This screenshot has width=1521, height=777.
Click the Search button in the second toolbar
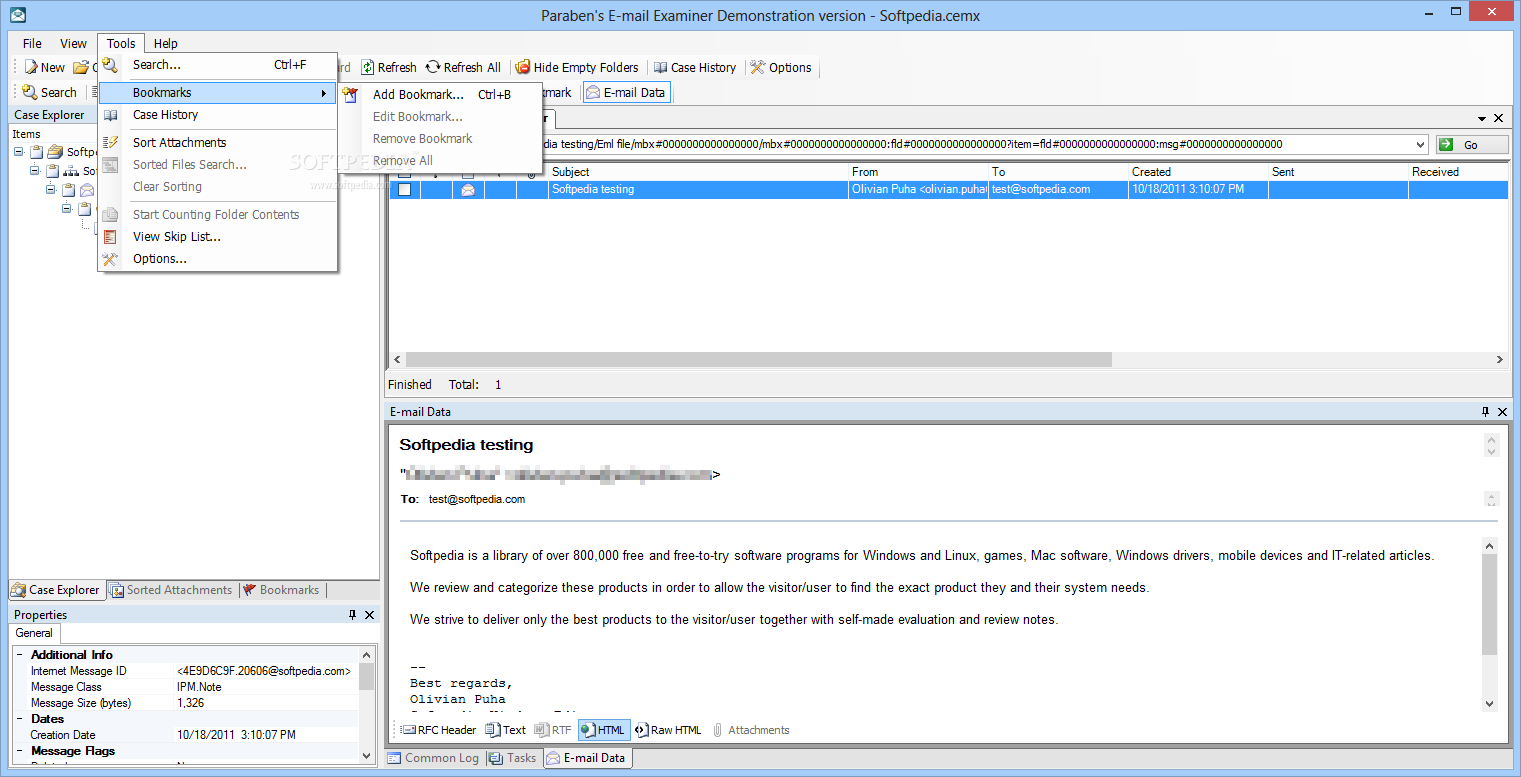point(49,93)
